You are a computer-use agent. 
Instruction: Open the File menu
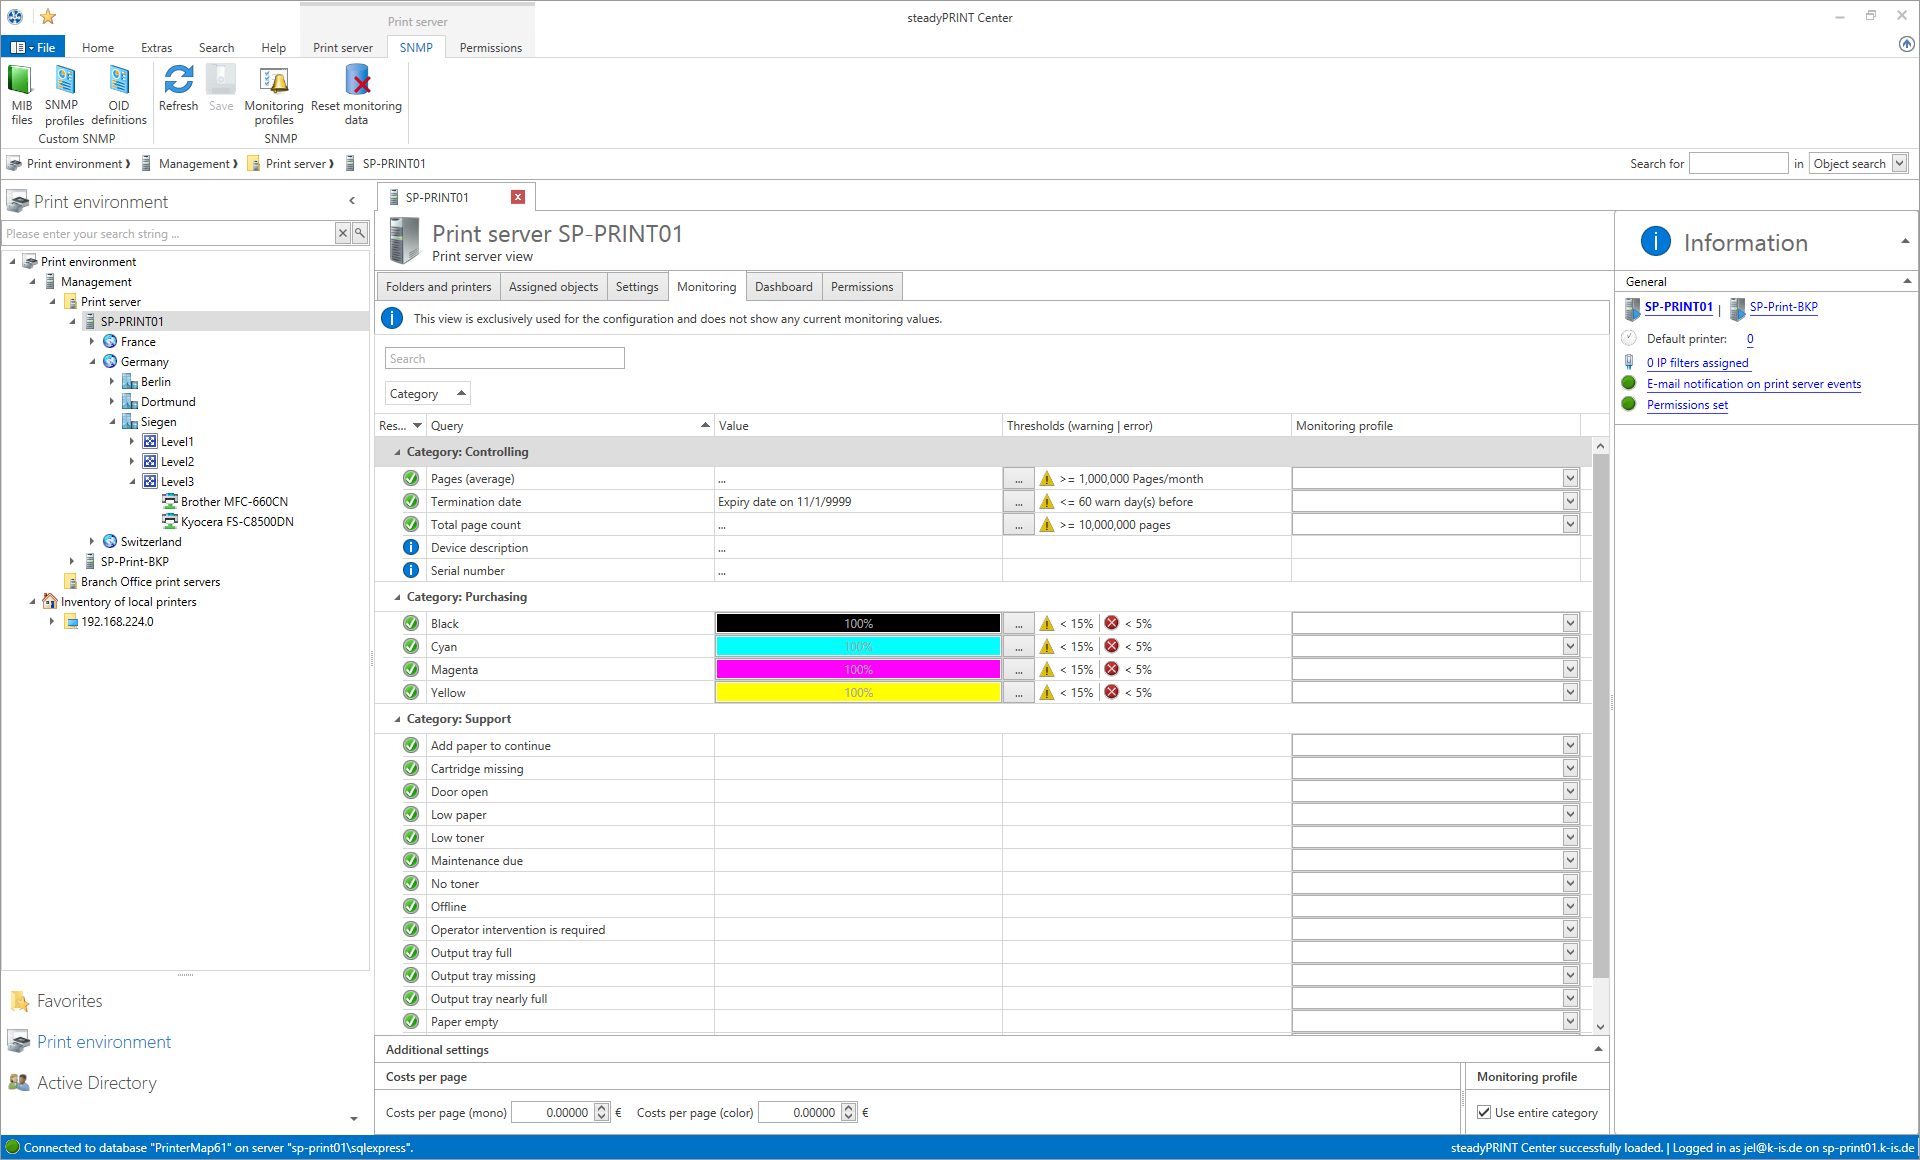(33, 47)
